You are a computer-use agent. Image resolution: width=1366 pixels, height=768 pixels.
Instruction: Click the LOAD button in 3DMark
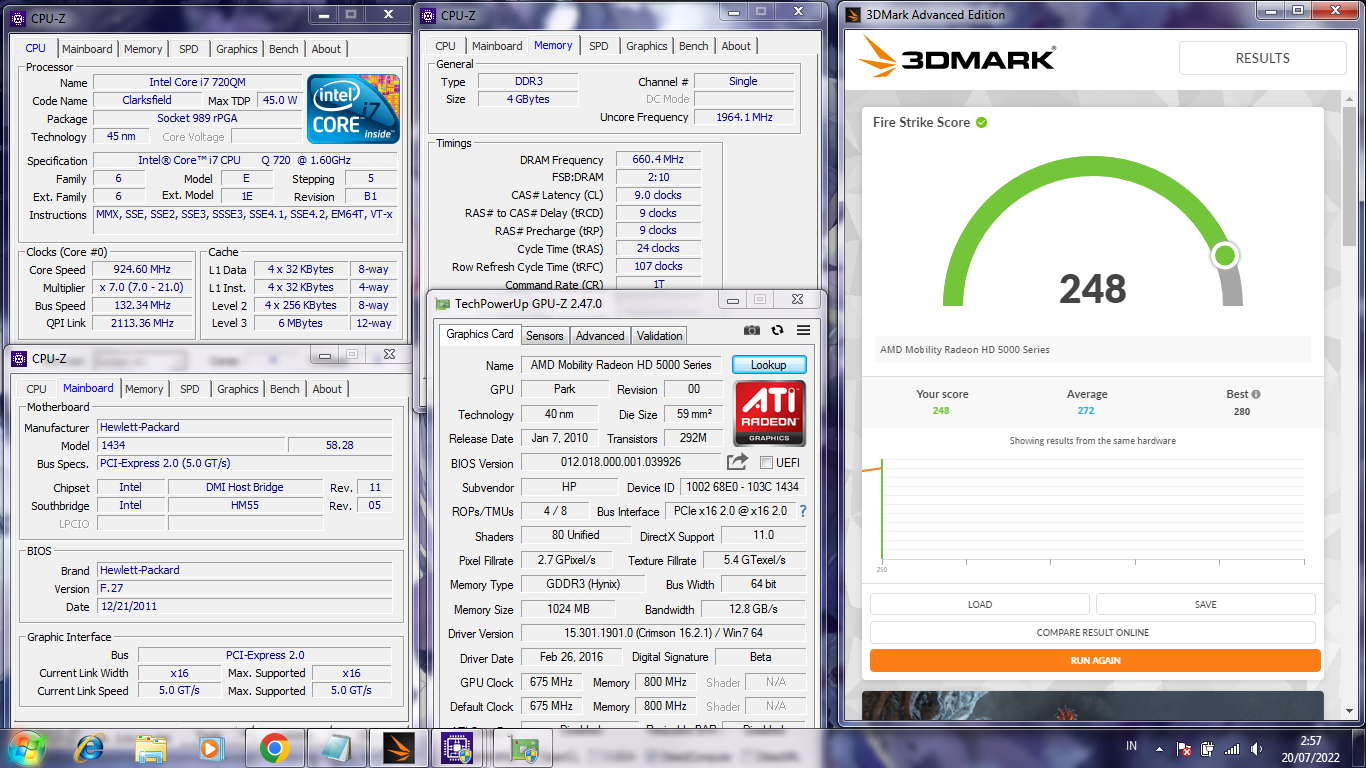pos(980,604)
